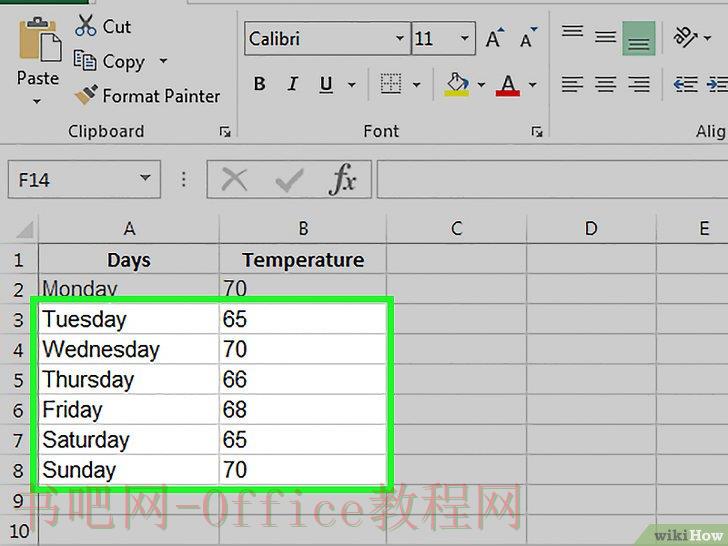Click the Copy icon
Screen dimensions: 728x546
tap(85, 60)
